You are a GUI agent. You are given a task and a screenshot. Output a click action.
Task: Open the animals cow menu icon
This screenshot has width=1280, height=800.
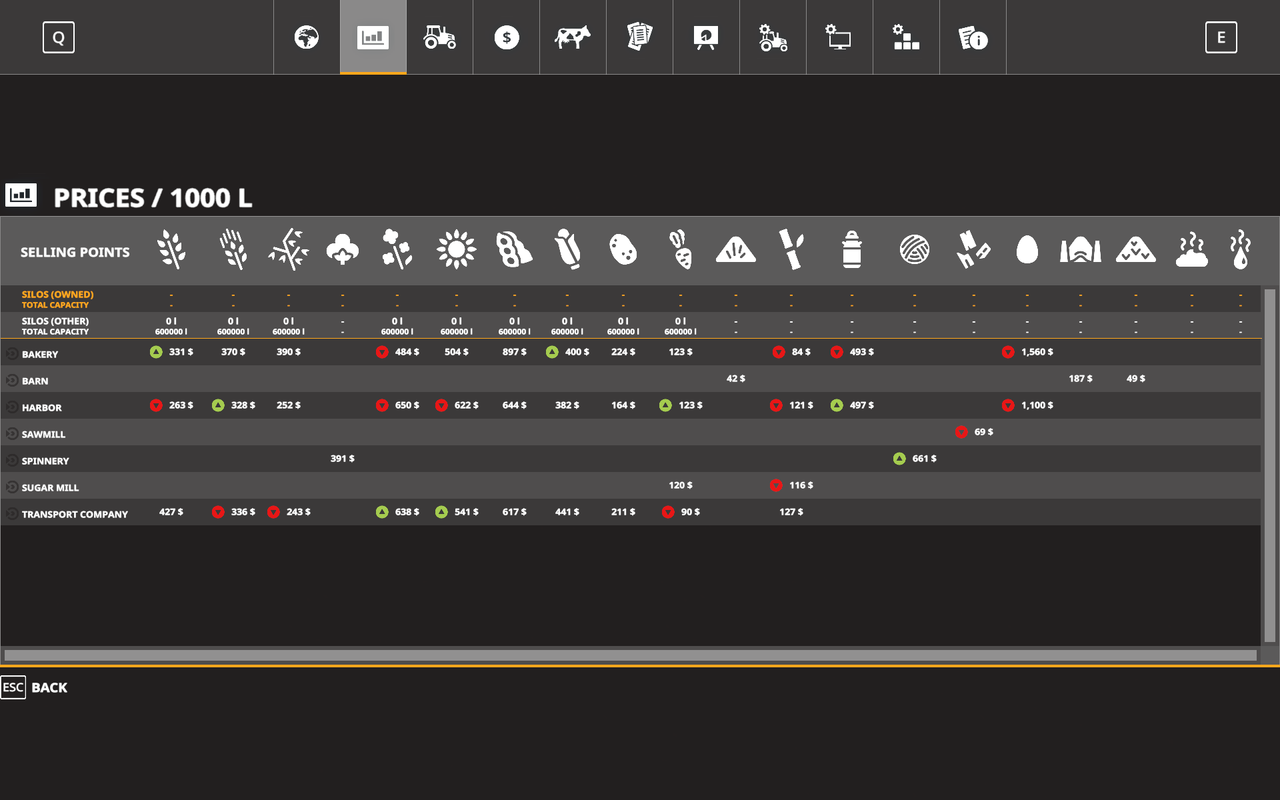pos(572,37)
